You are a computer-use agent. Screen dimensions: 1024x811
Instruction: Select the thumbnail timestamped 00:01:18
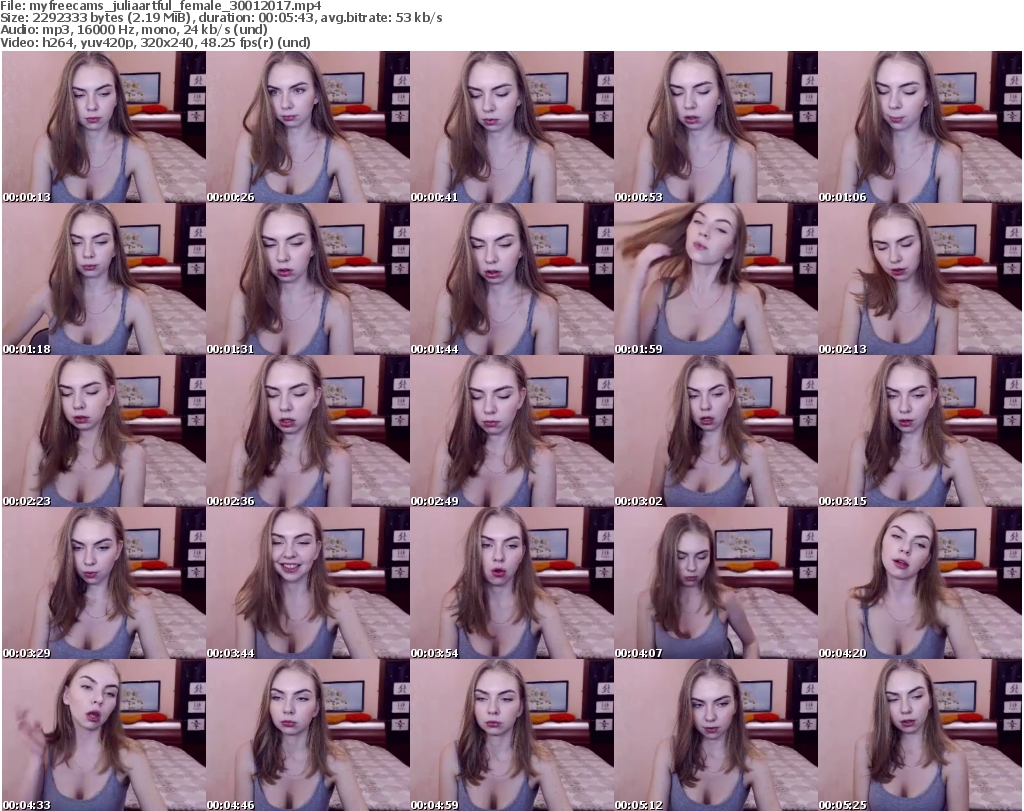[104, 279]
